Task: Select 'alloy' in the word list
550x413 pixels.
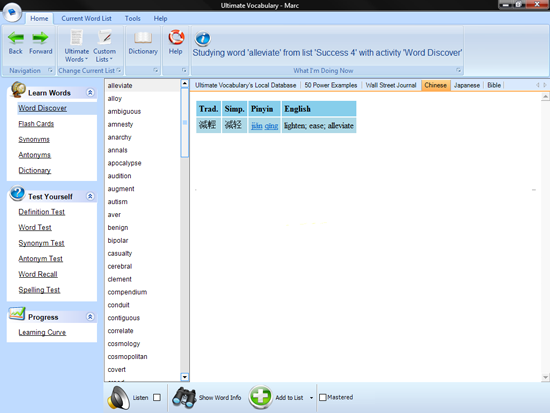Action: click(115, 99)
